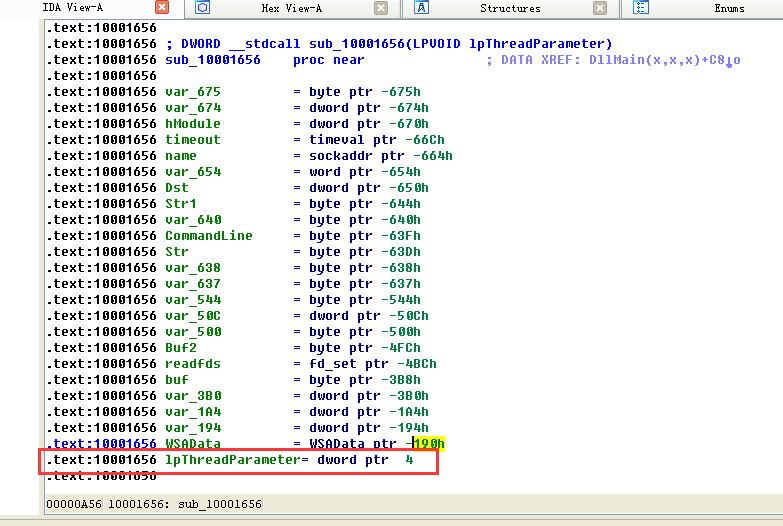Click the Hex View-A tab icon
The height and width of the screenshot is (526, 783).
(x=202, y=7)
